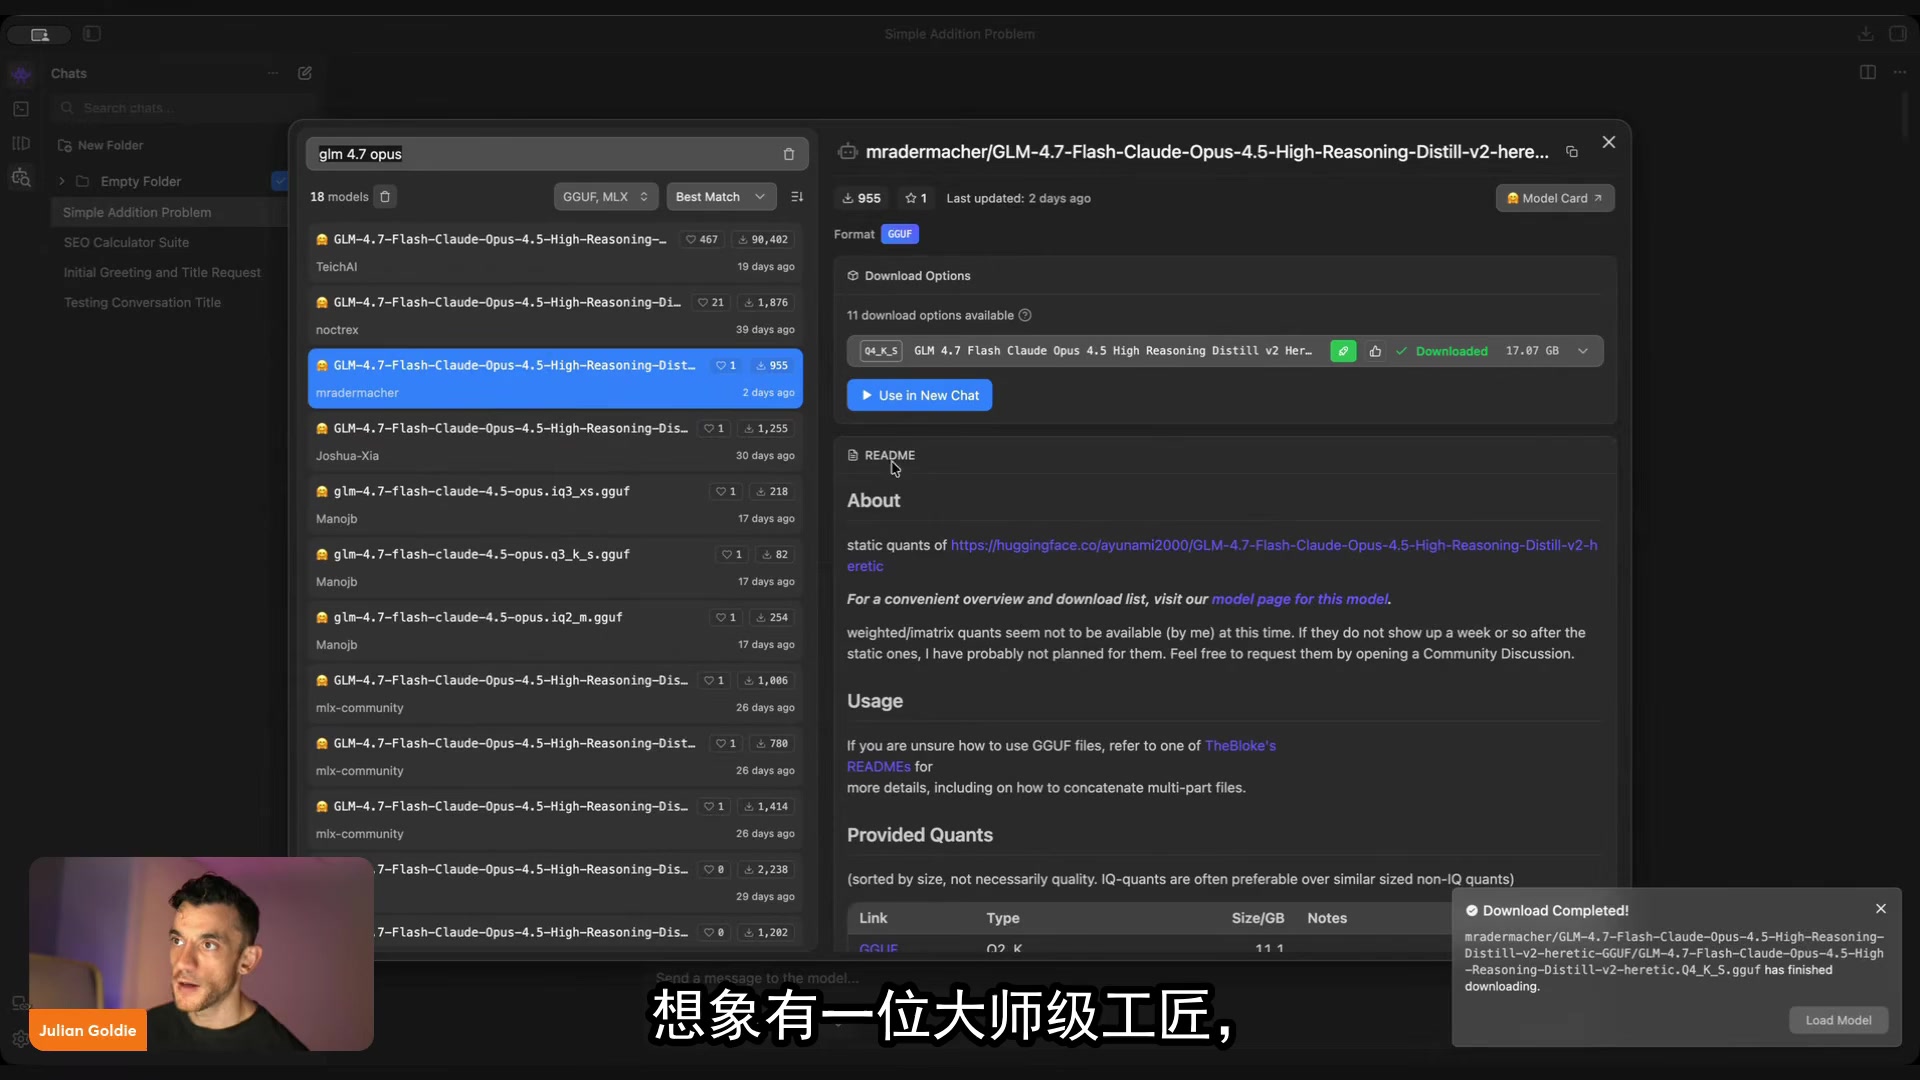This screenshot has height=1080, width=1920.
Task: Click the green rocket icon on Q4_K_S row
Action: (1343, 351)
